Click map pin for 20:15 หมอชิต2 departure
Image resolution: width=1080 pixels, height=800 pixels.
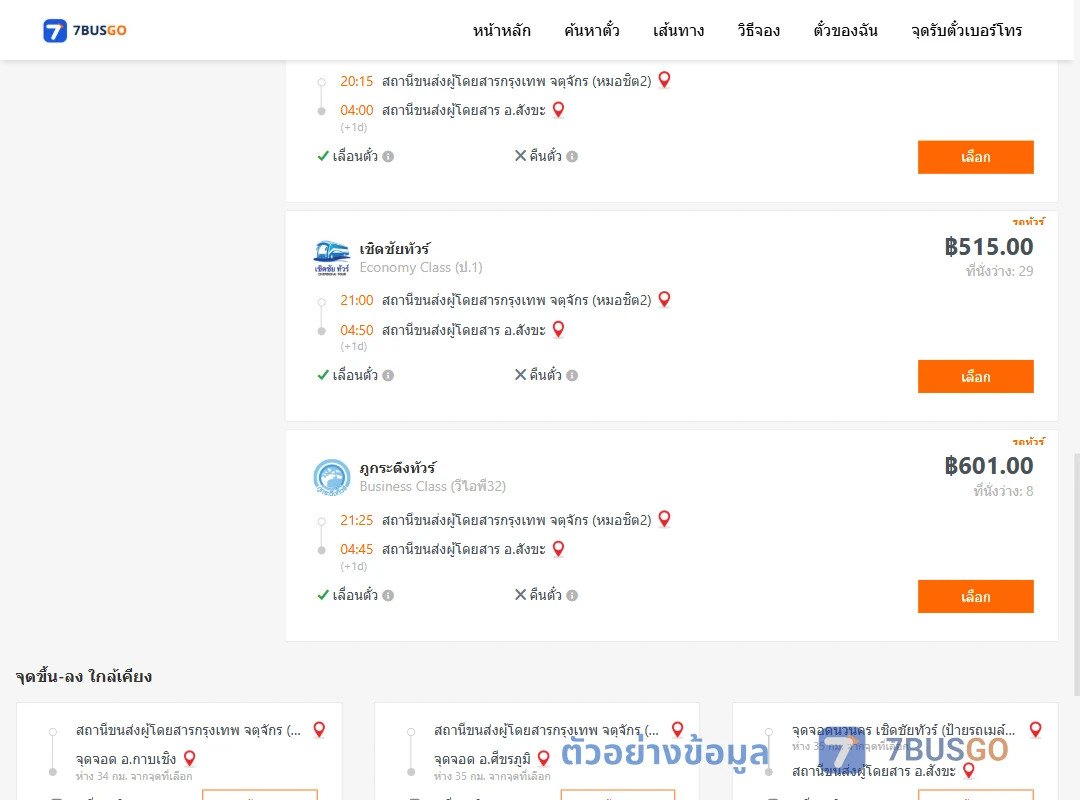click(665, 80)
